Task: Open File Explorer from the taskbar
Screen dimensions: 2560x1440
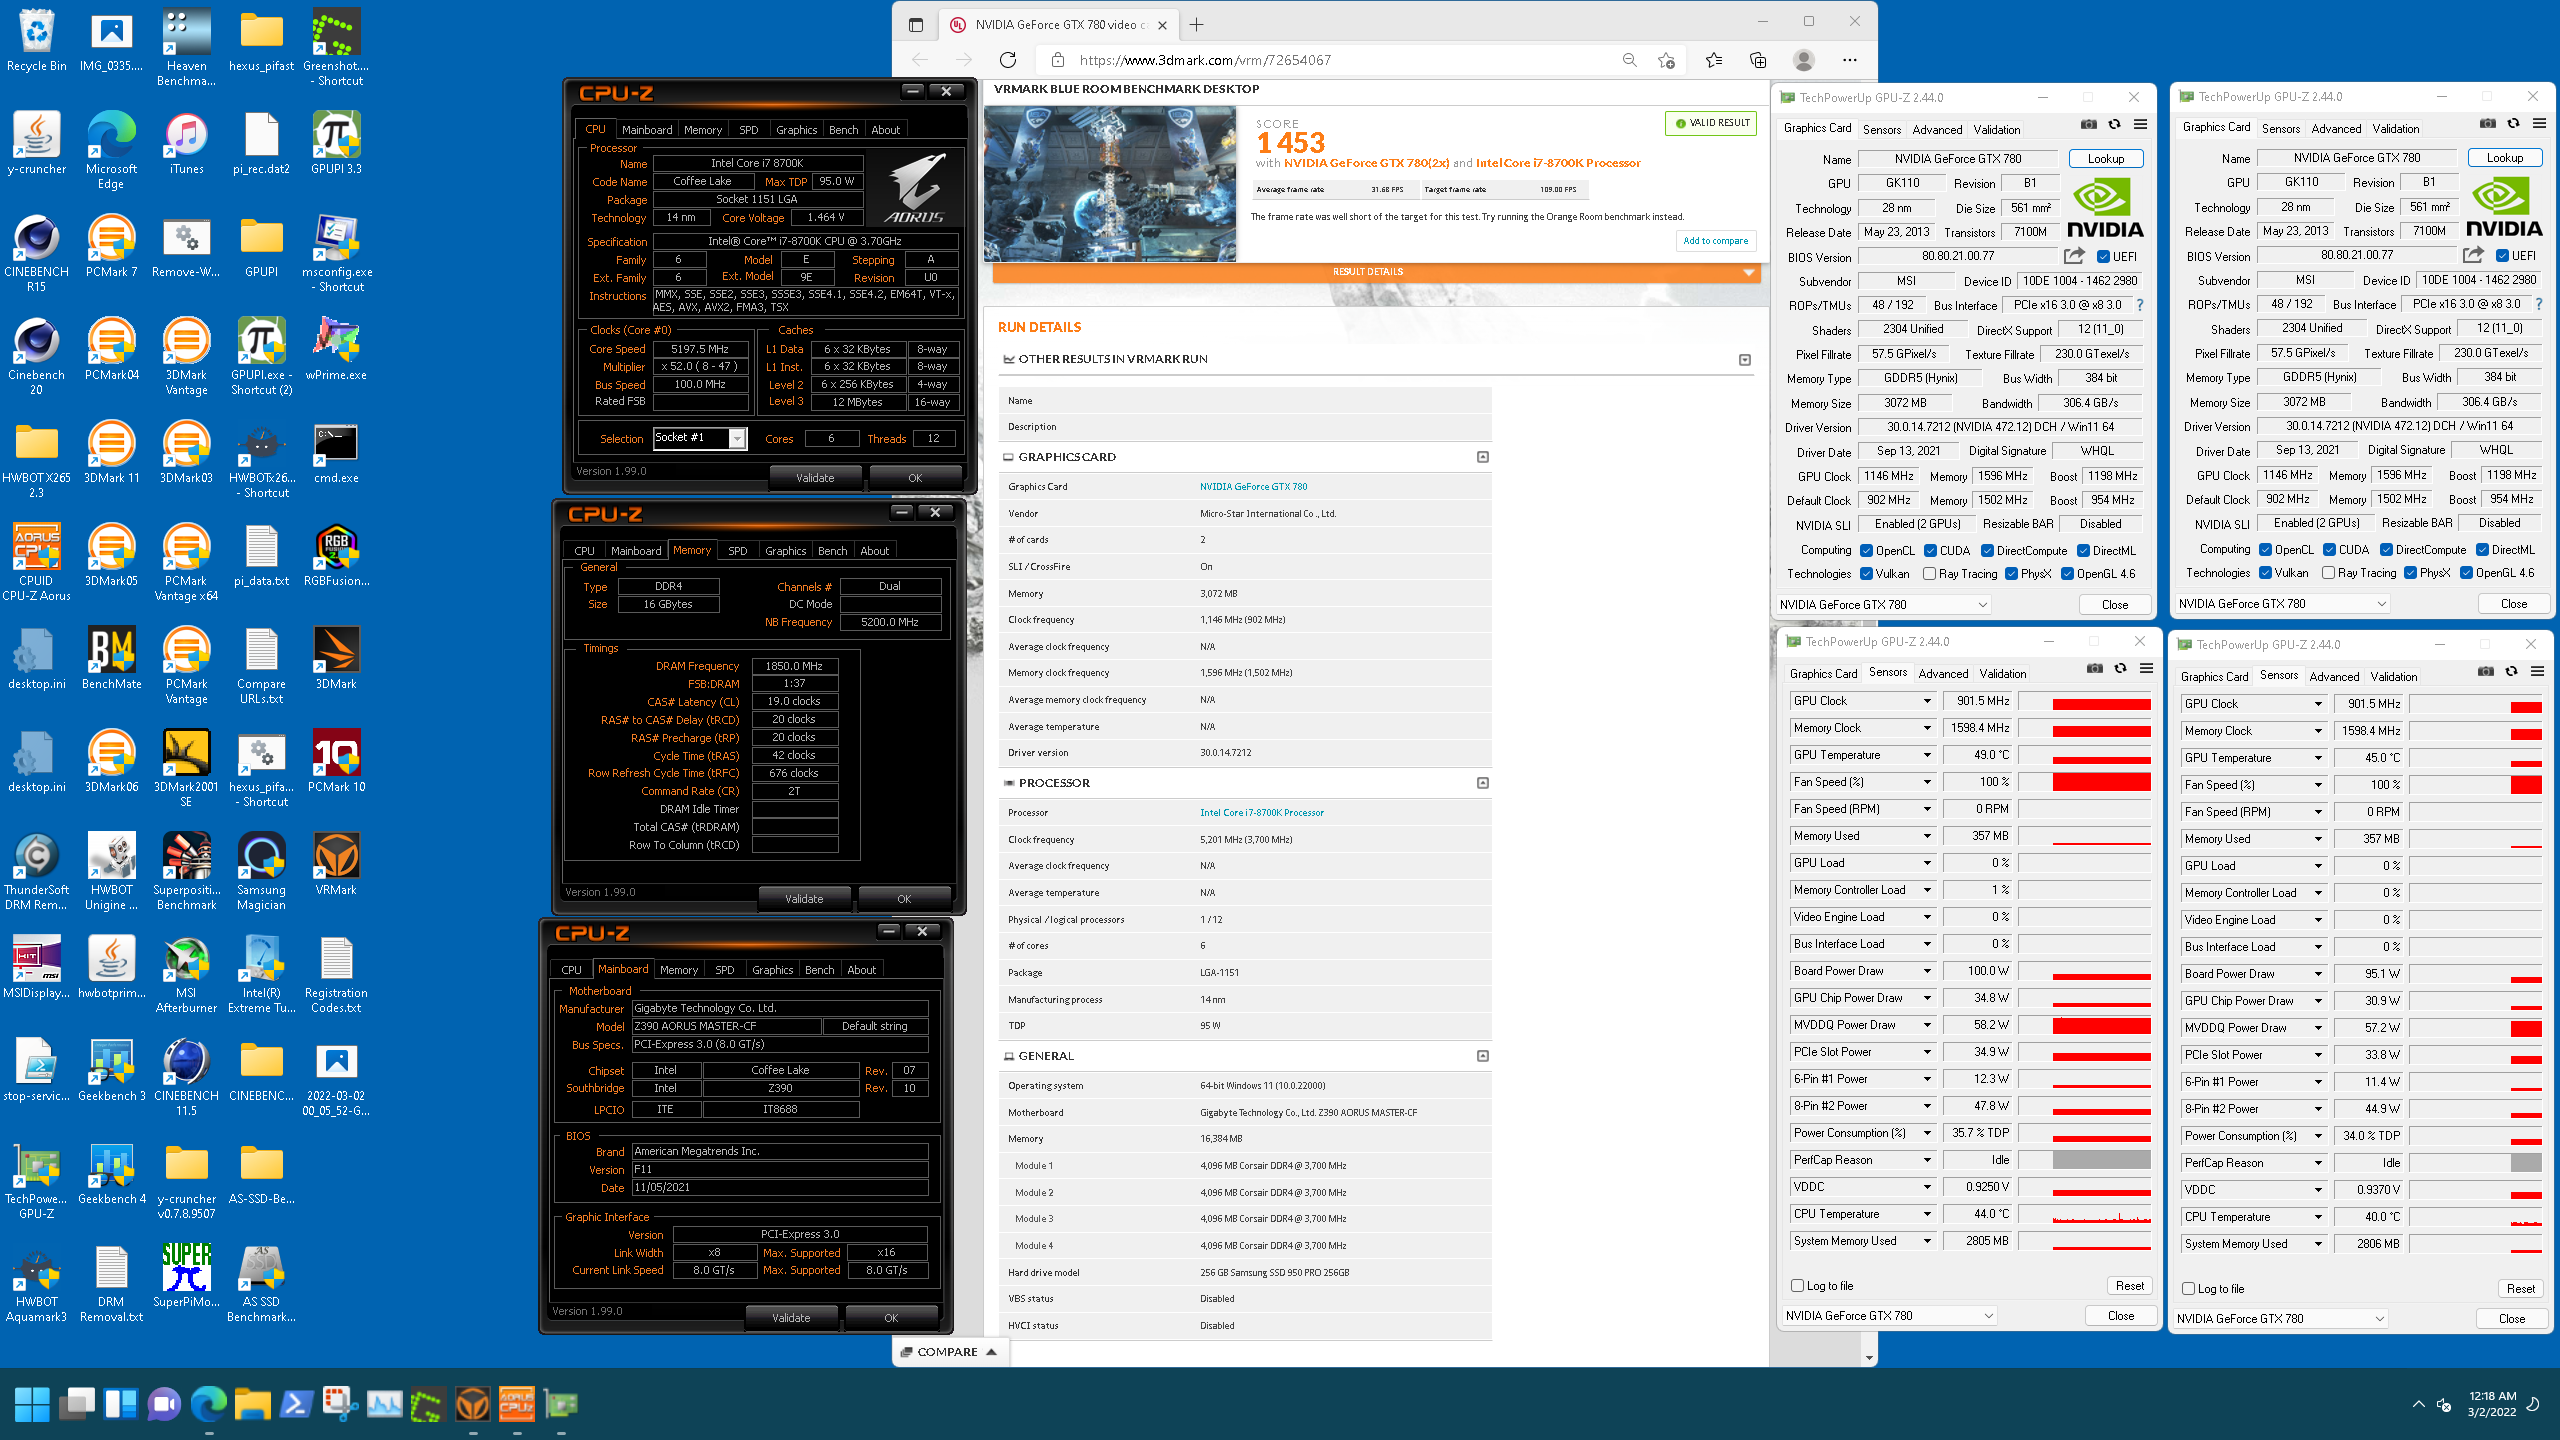Action: tap(252, 1404)
